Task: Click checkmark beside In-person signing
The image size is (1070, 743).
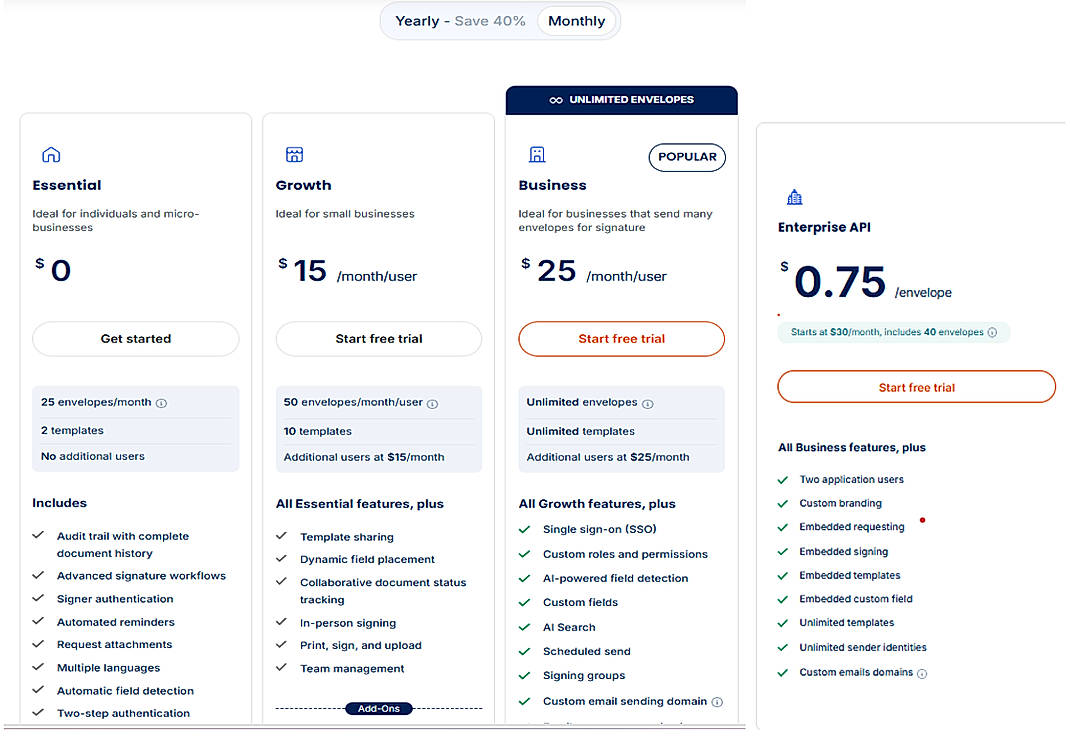Action: (281, 622)
